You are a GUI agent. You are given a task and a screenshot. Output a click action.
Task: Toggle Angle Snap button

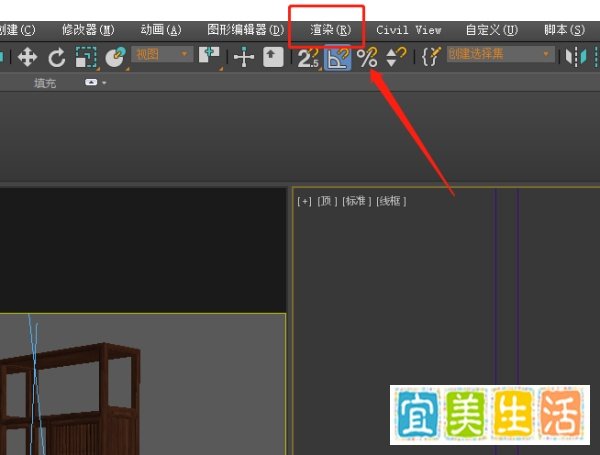click(338, 57)
